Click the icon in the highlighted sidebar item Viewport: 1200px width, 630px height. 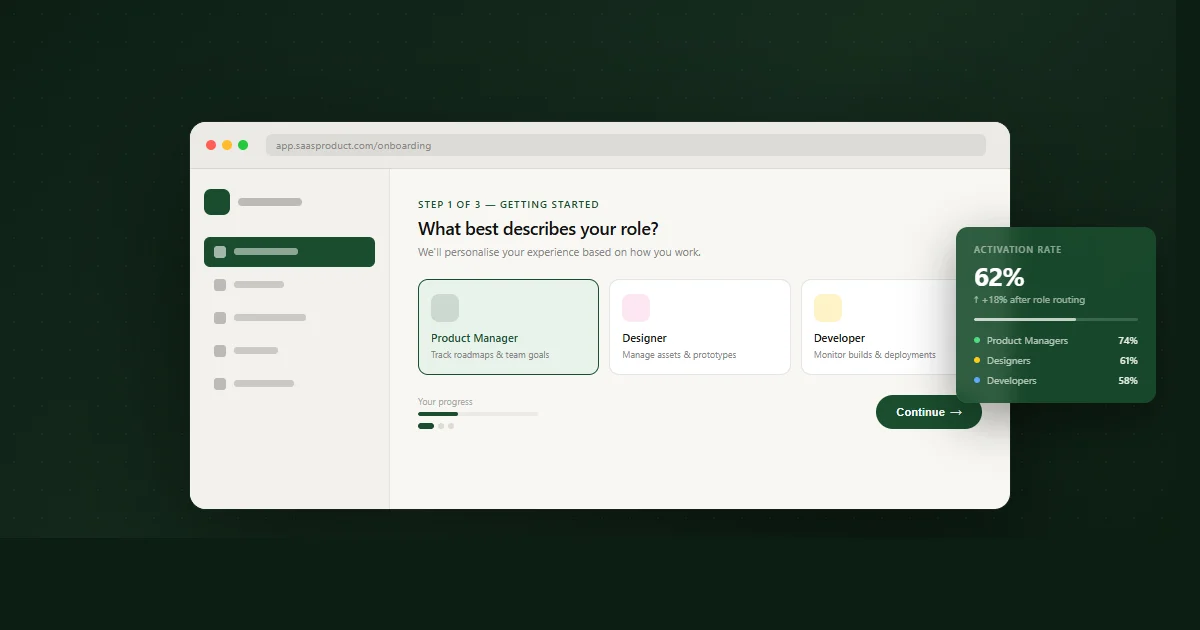pyautogui.click(x=220, y=252)
